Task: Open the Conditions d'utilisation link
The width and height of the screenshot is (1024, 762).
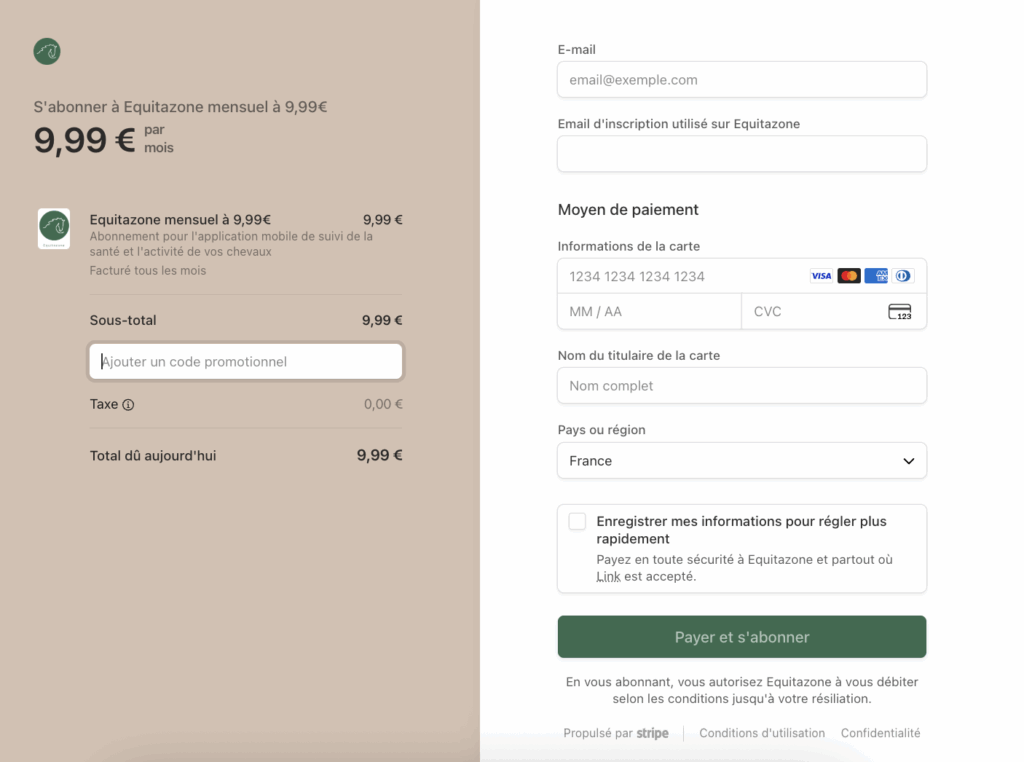Action: pos(762,733)
